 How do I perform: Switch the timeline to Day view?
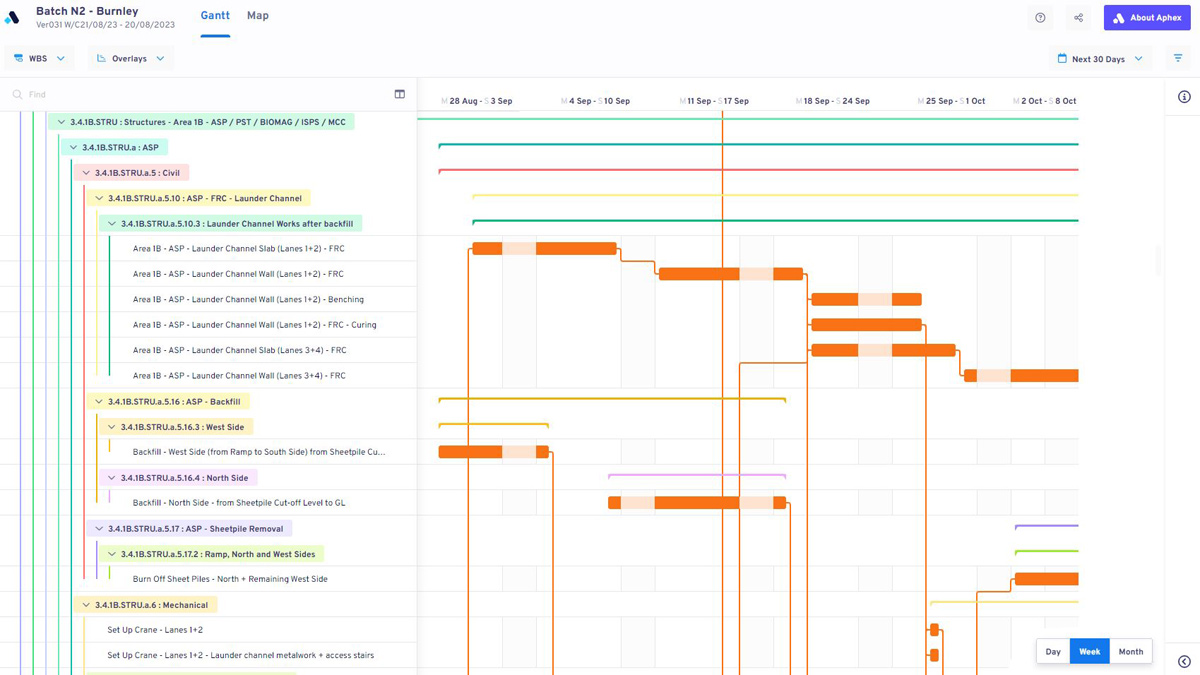(1053, 651)
